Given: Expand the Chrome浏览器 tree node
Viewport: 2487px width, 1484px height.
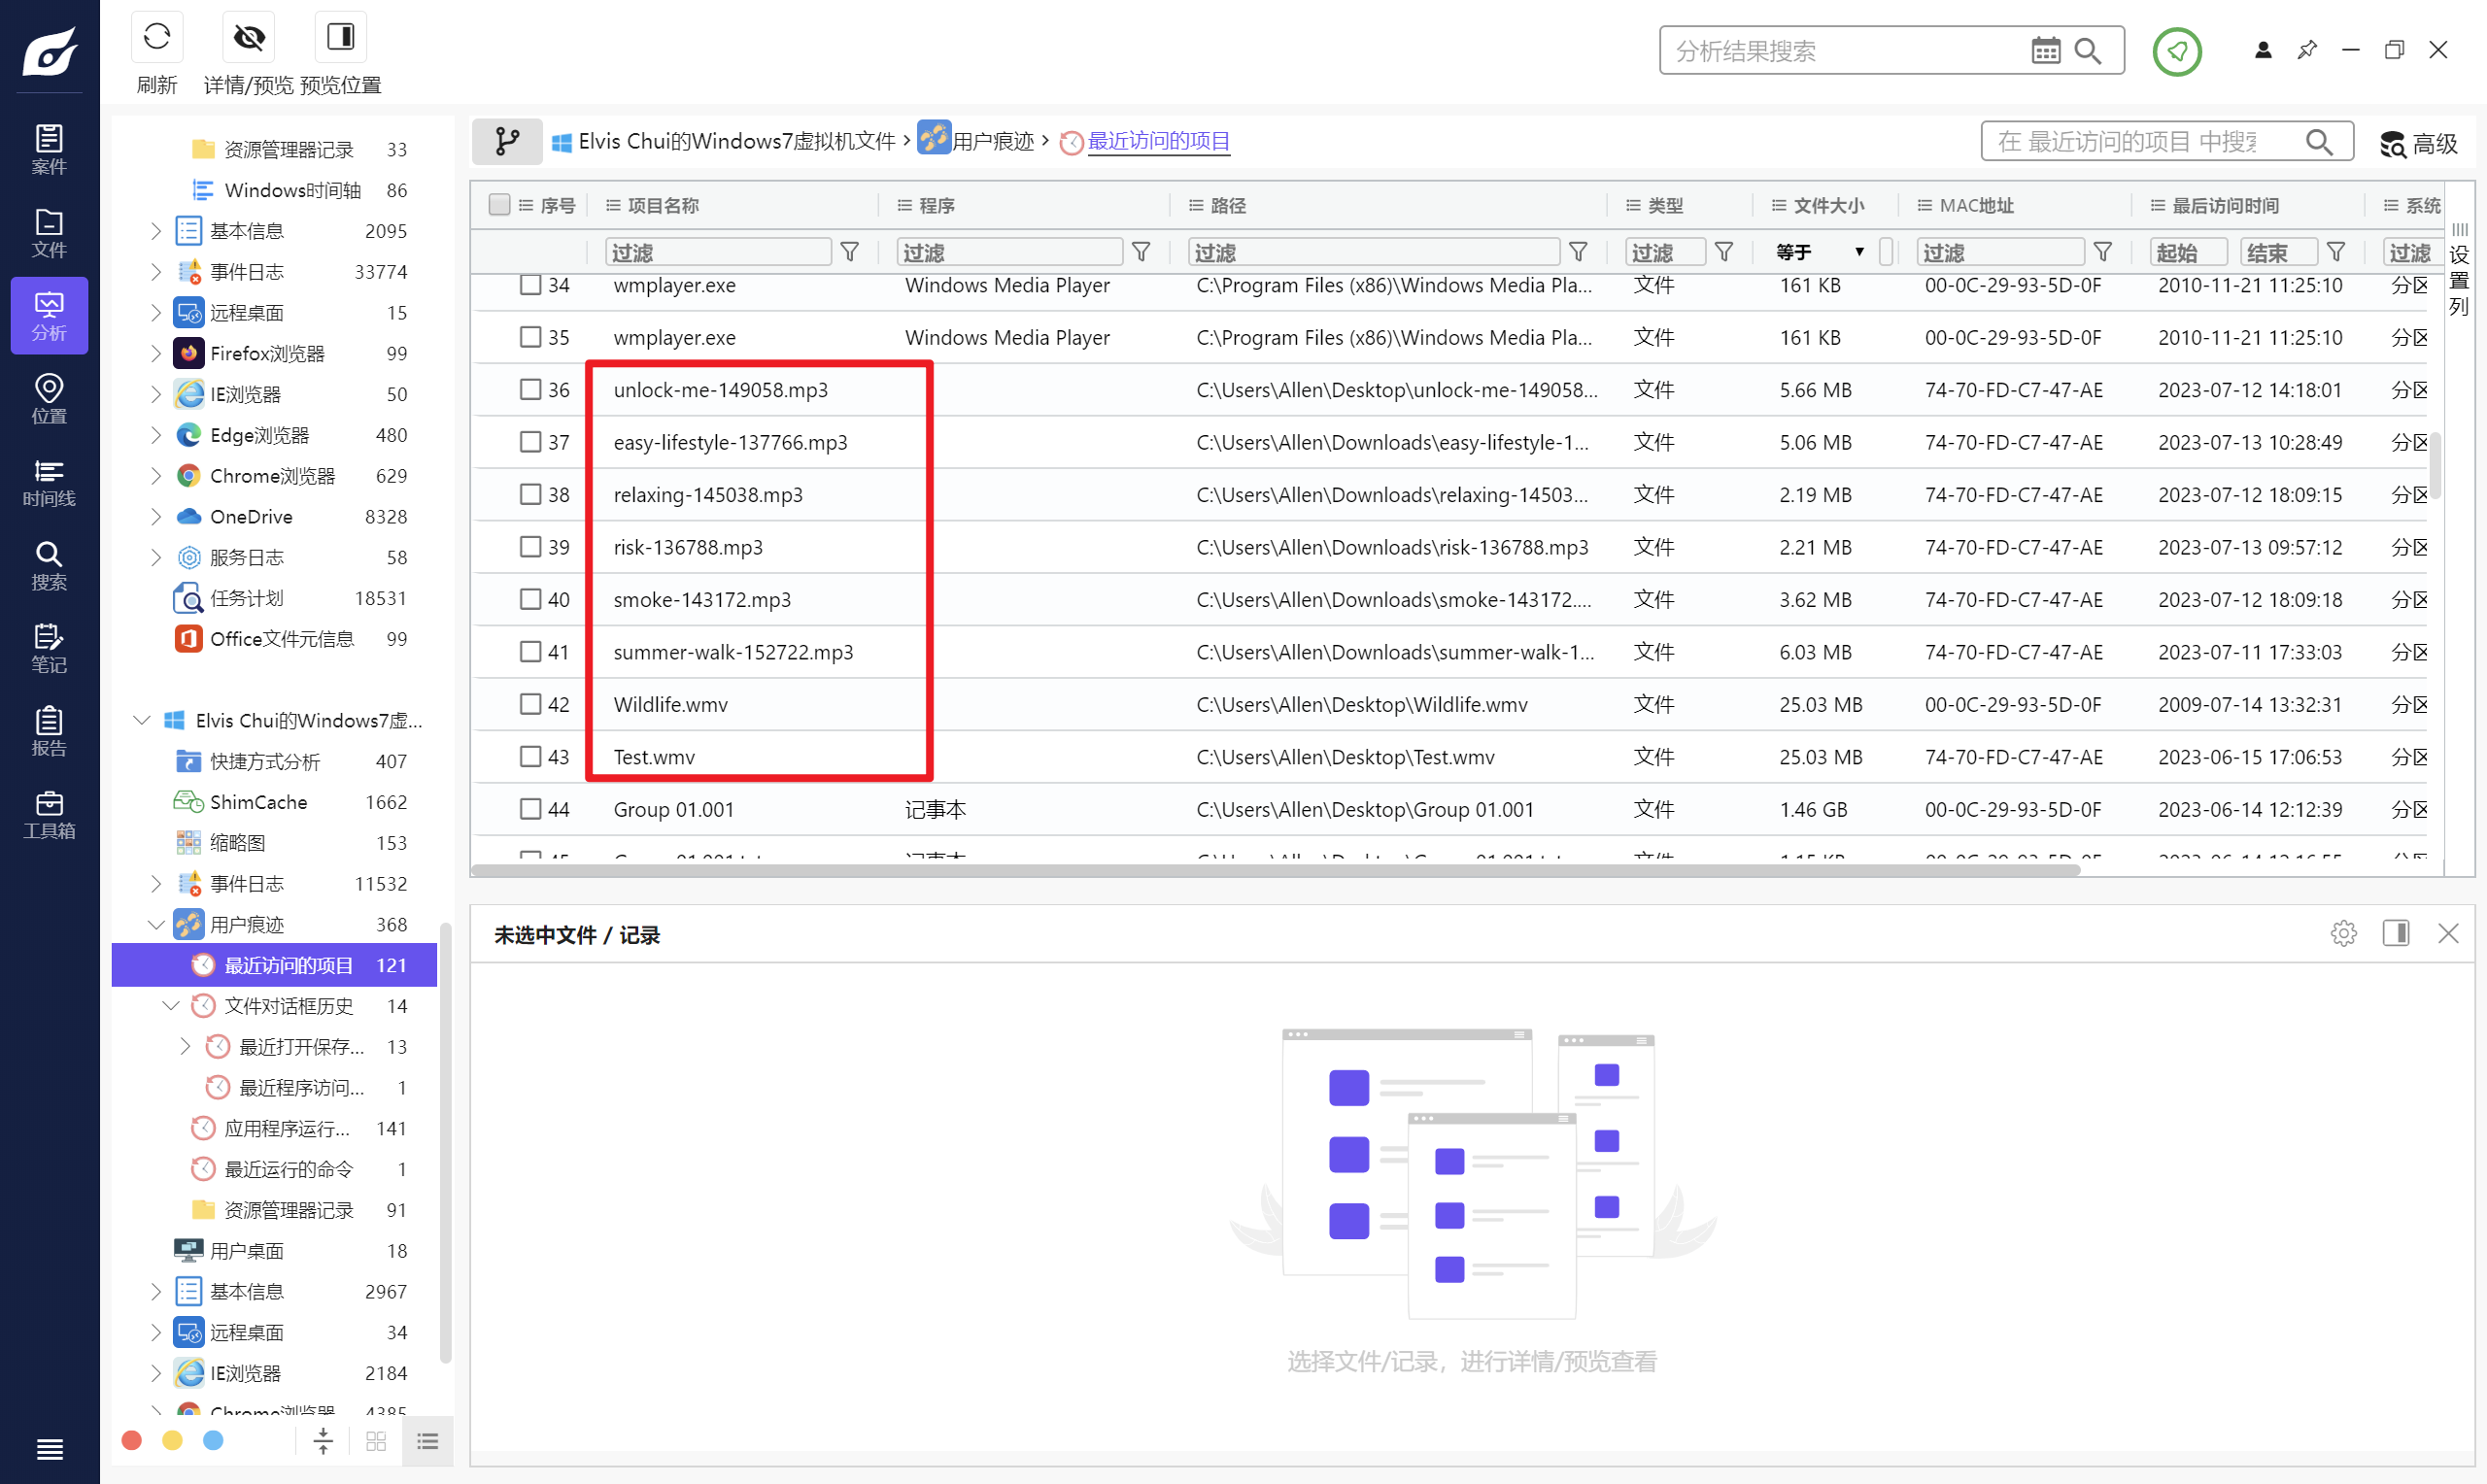Looking at the screenshot, I should (x=156, y=476).
